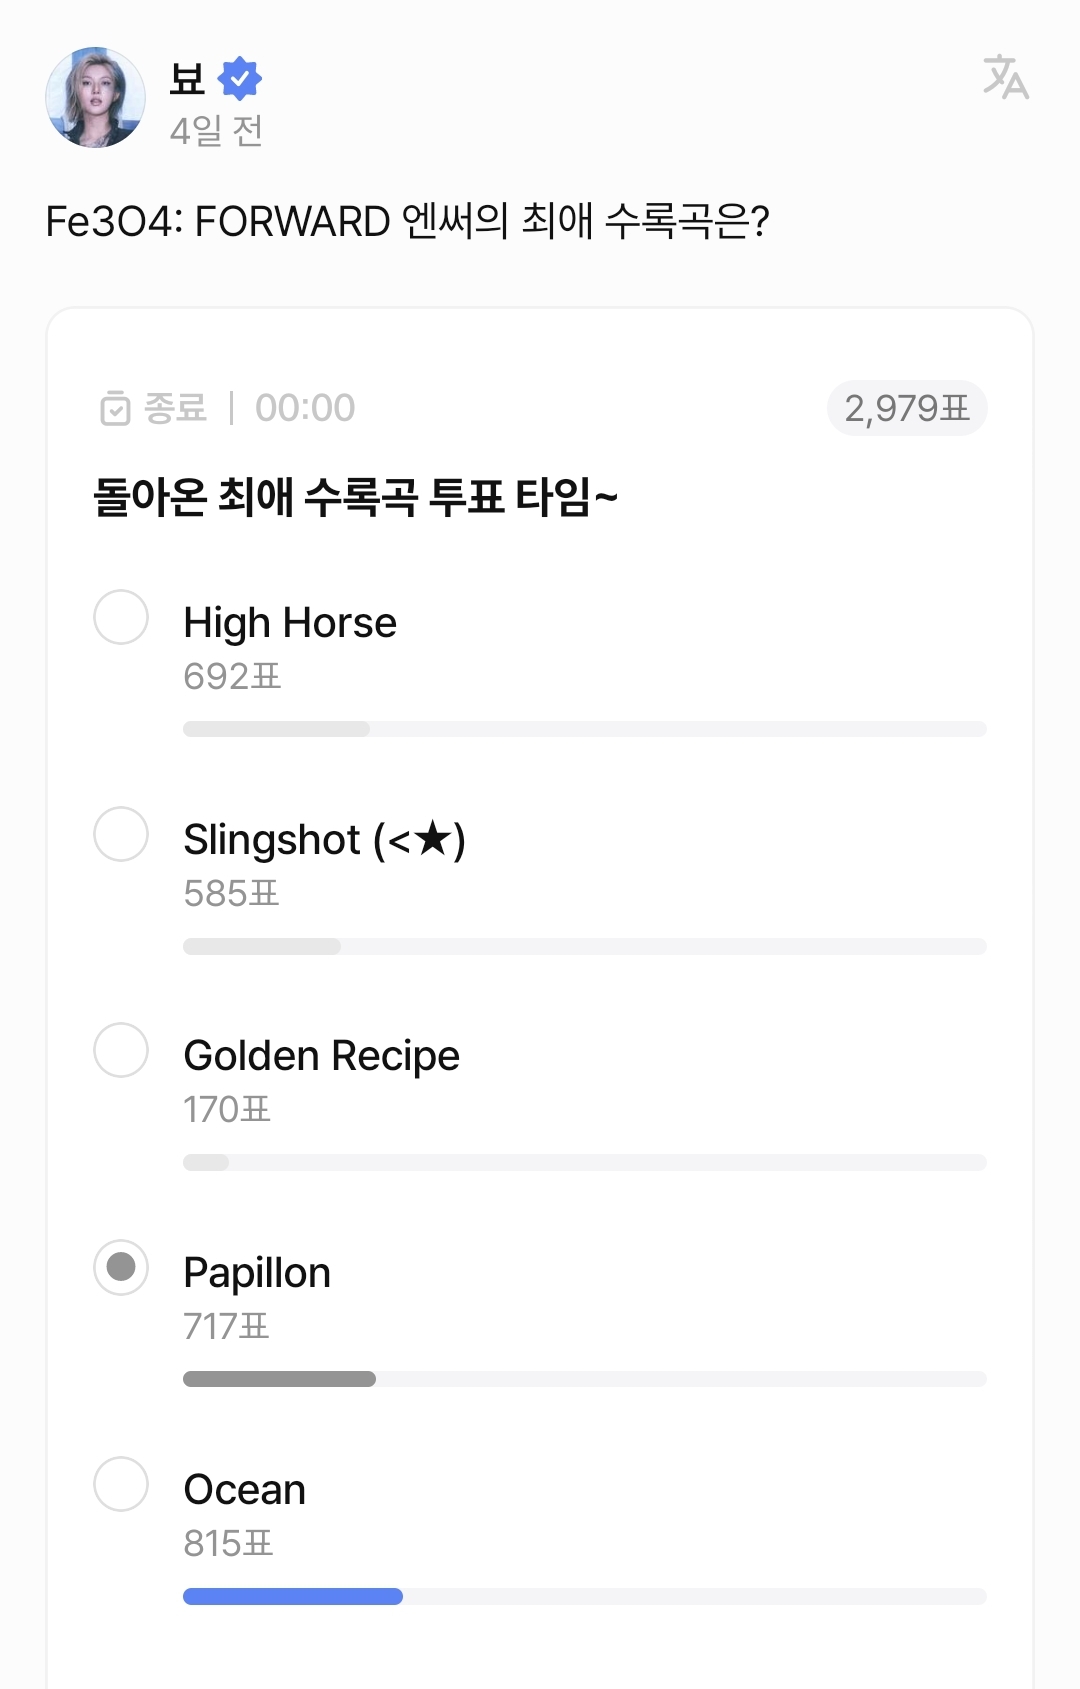Image resolution: width=1080 pixels, height=1689 pixels.
Task: Select the Ocean radio button
Action: [121, 1484]
